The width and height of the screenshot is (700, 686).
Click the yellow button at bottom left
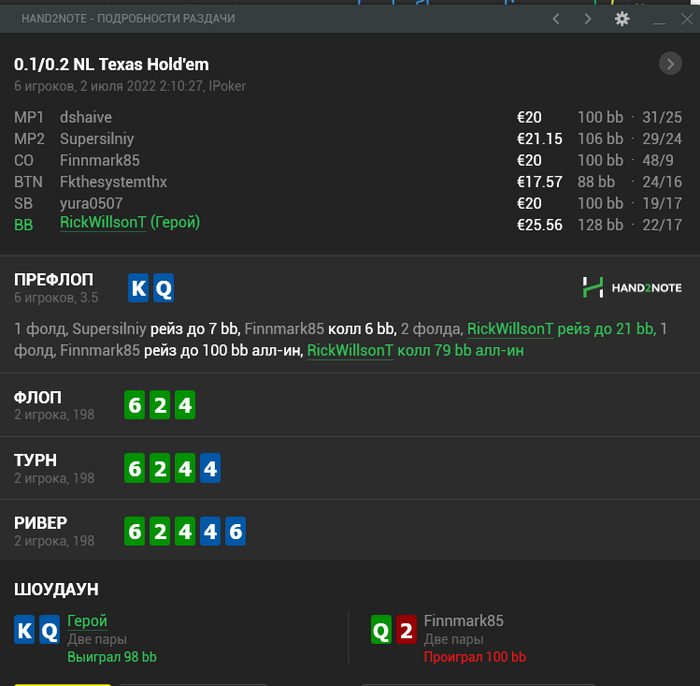(x=62, y=685)
